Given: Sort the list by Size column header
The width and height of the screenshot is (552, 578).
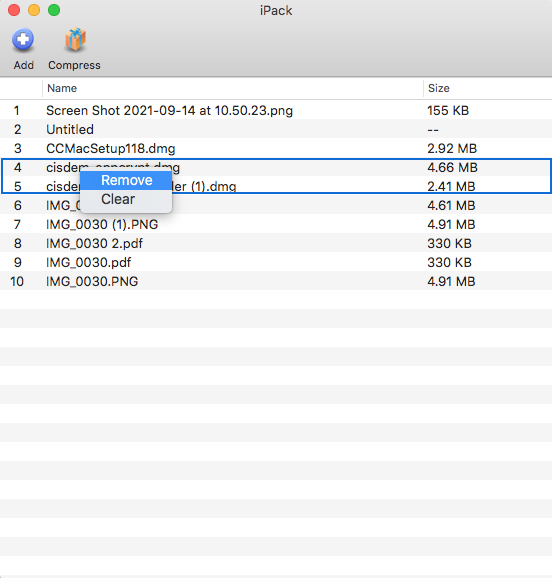Looking at the screenshot, I should point(438,88).
